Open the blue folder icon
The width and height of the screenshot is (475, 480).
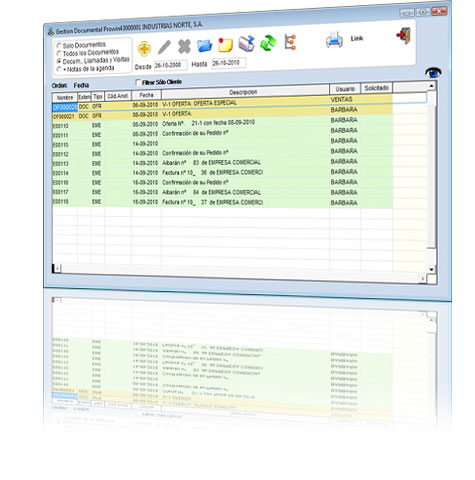pyautogui.click(x=204, y=45)
